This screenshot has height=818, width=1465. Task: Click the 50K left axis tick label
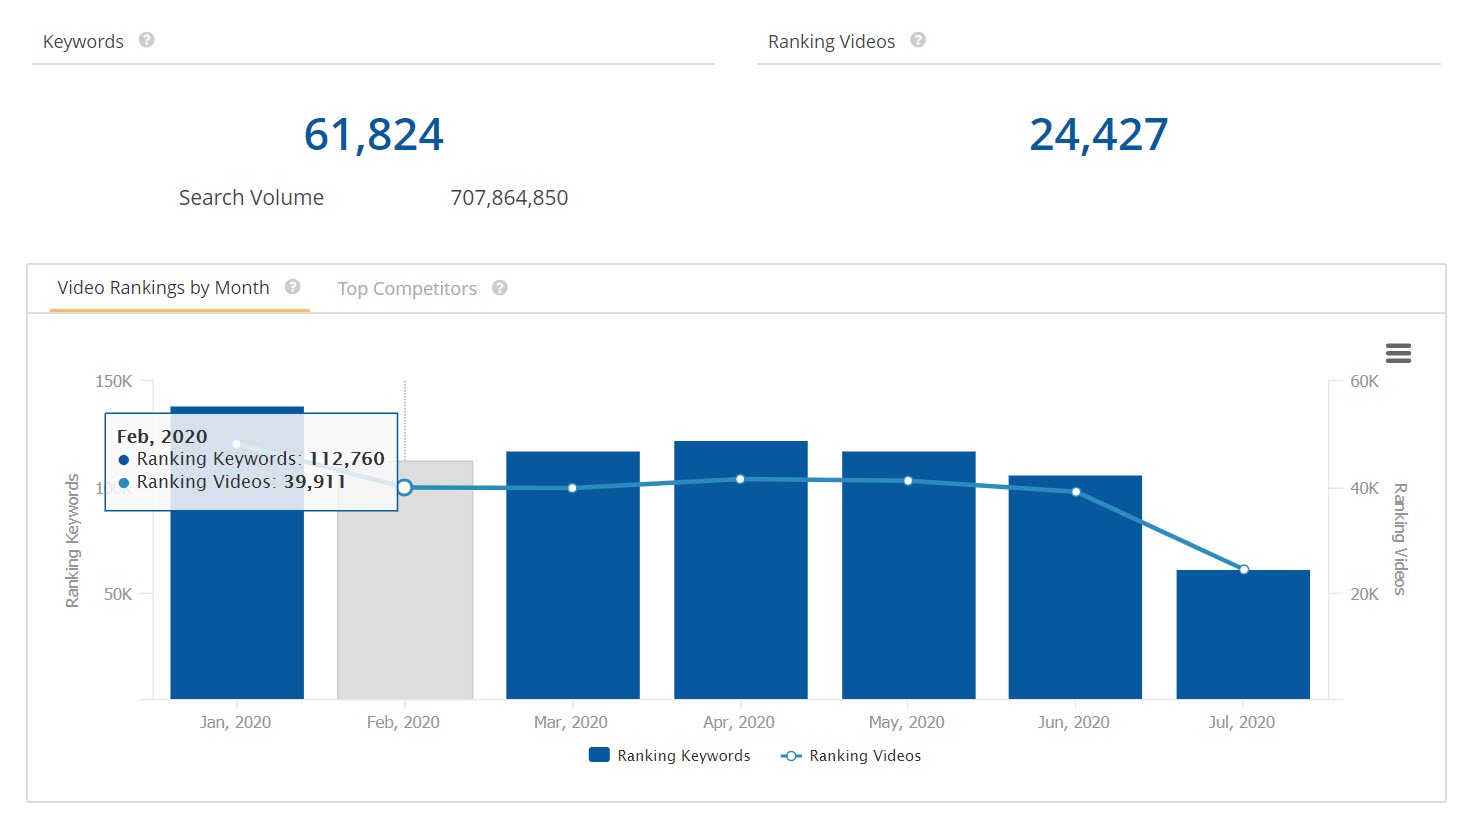point(118,594)
